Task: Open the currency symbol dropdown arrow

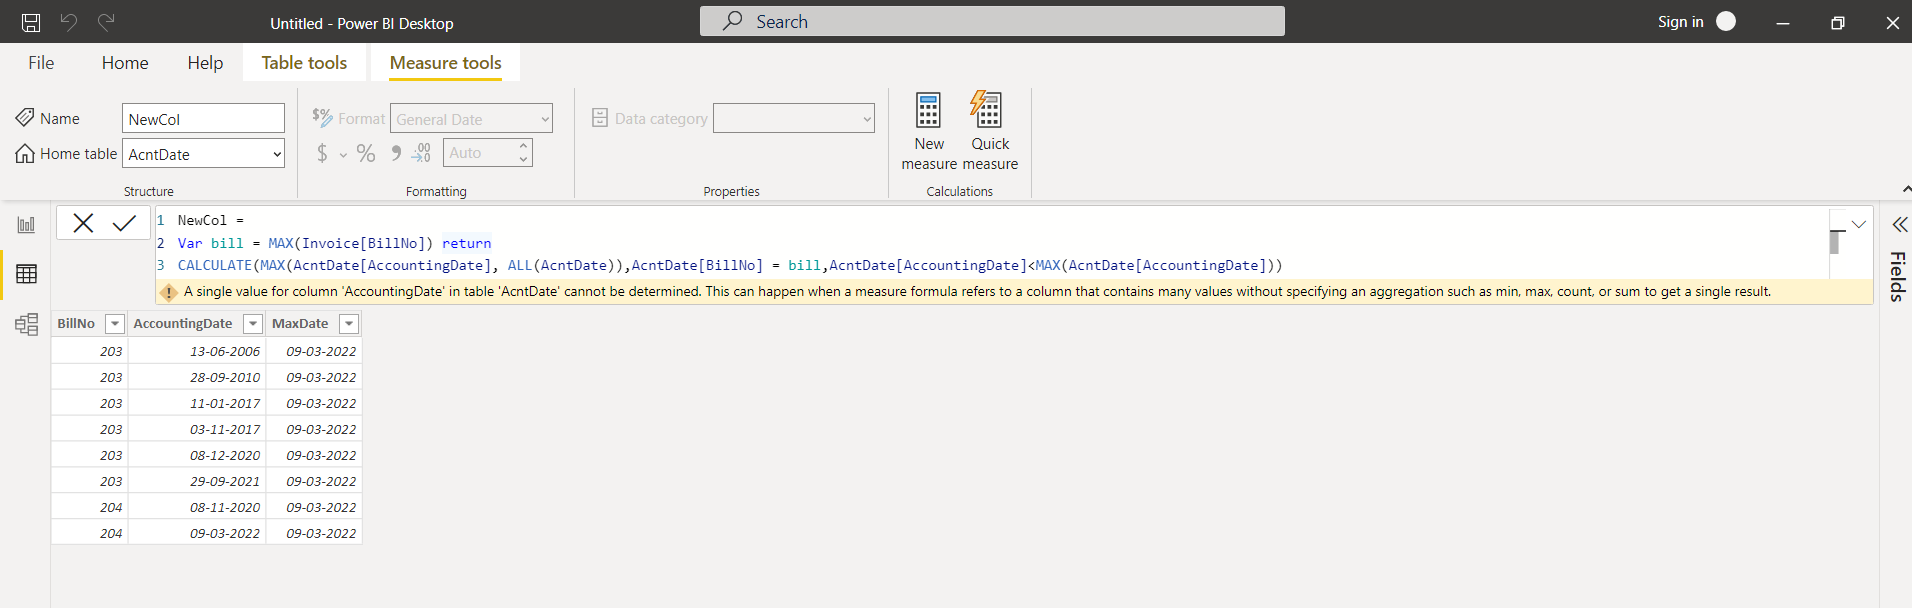Action: (x=343, y=154)
